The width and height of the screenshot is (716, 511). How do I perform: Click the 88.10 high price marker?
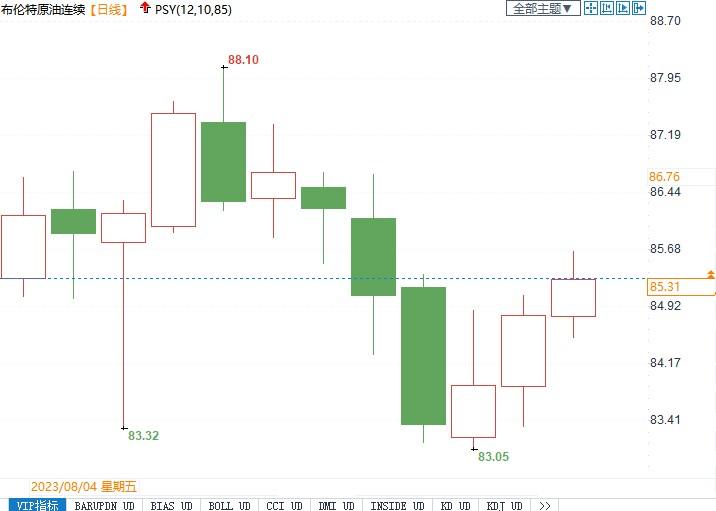[x=243, y=60]
